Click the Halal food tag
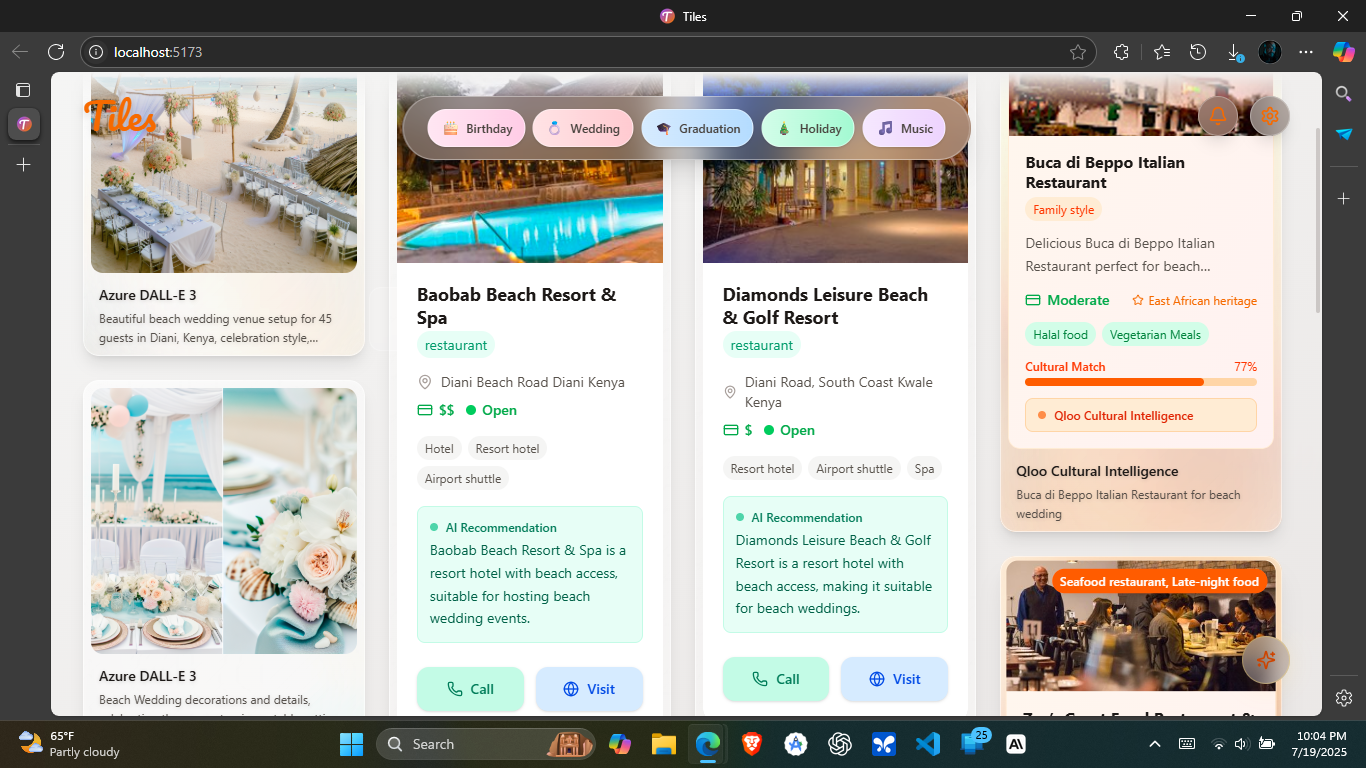This screenshot has width=1366, height=768. coord(1060,335)
